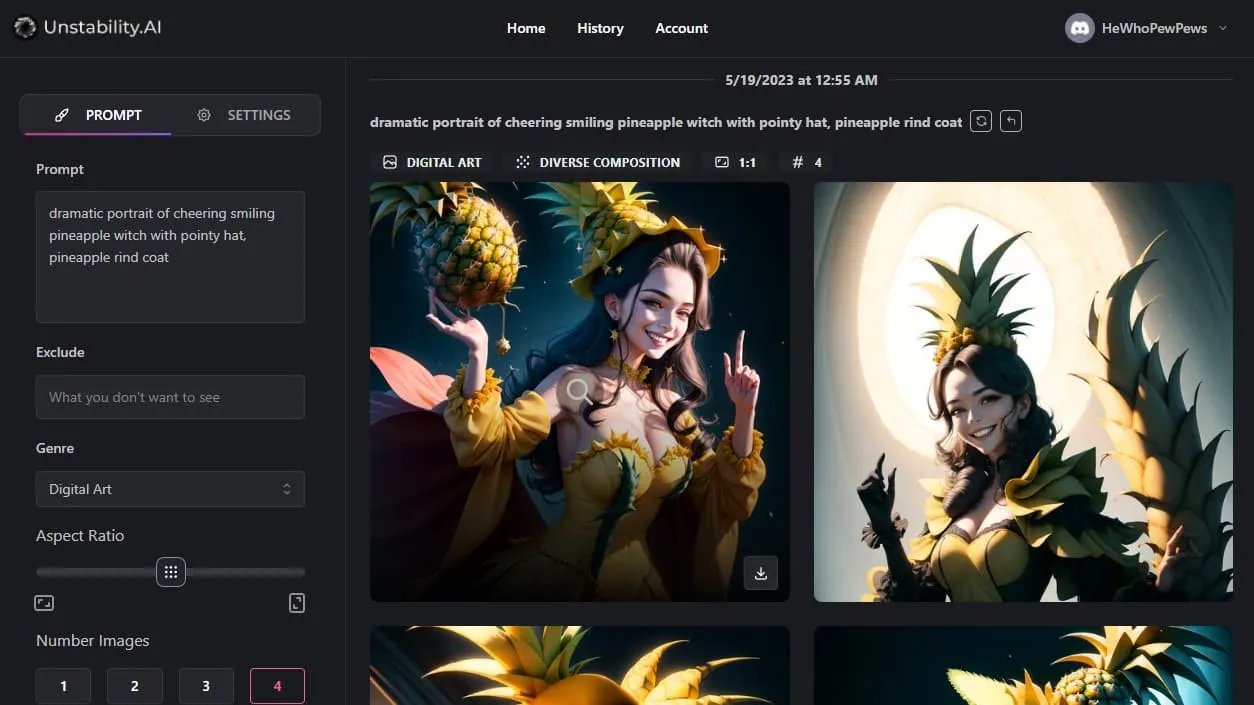Expand the HeWhoPewPews account menu

[x=1222, y=28]
